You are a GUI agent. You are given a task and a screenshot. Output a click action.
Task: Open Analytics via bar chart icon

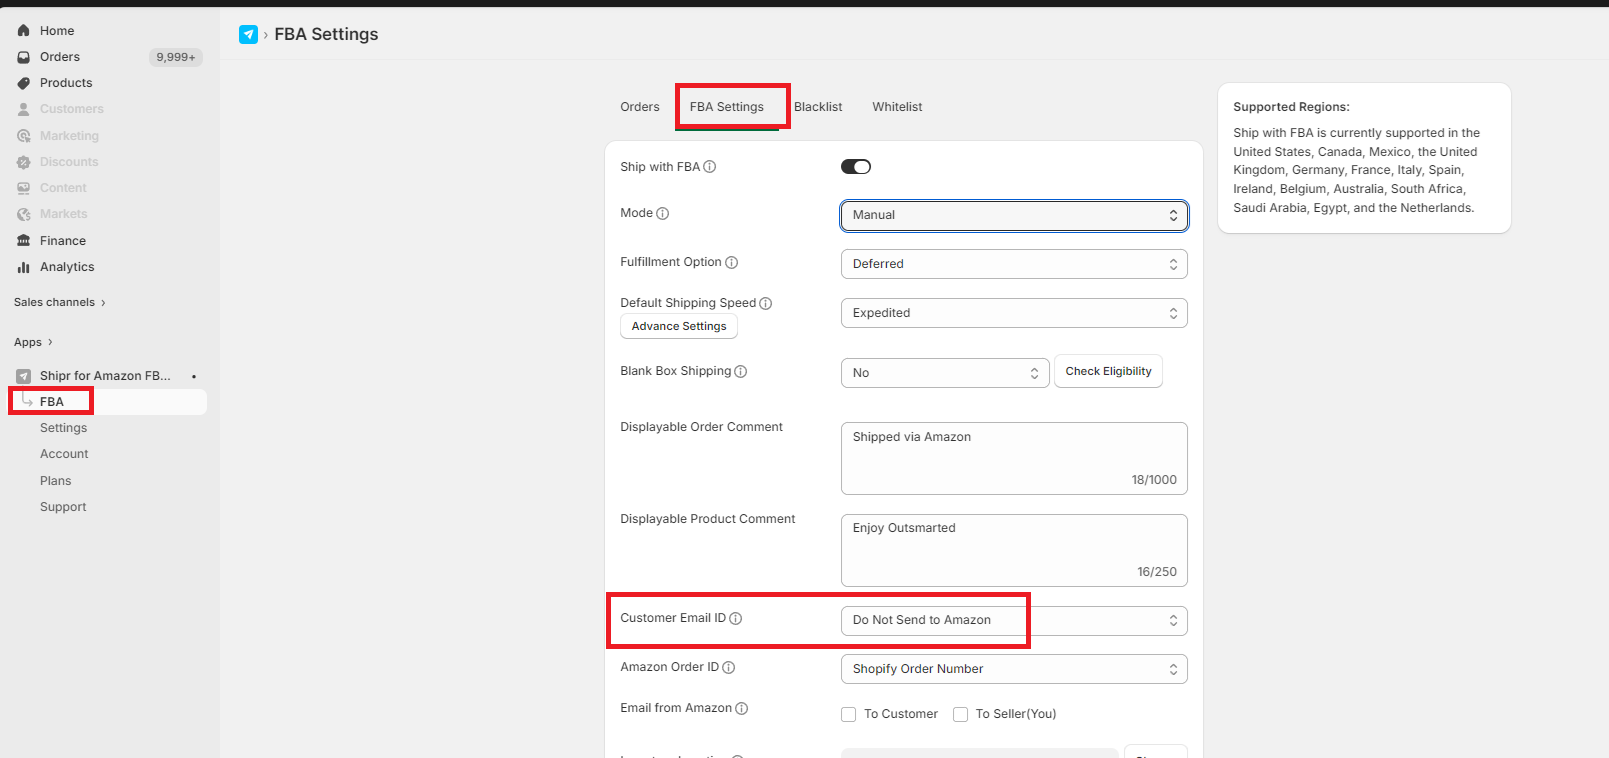(24, 267)
